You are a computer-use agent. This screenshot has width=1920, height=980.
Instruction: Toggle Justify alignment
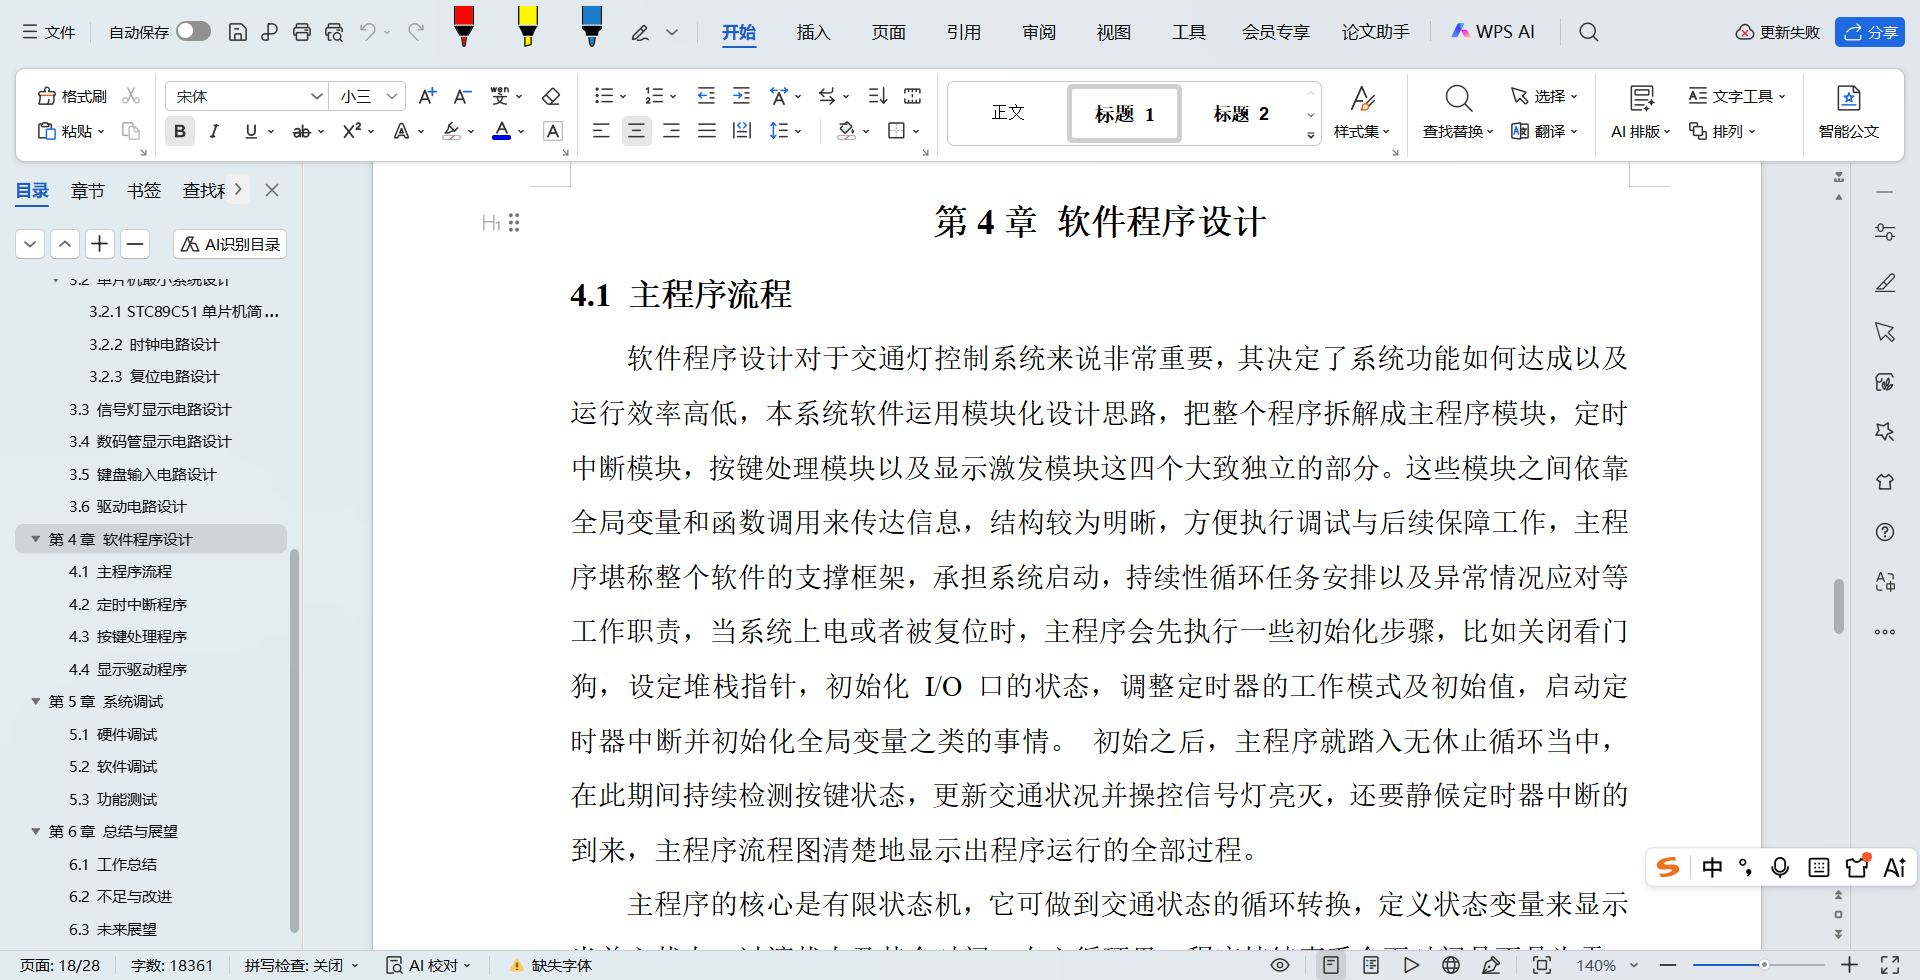[x=707, y=131]
